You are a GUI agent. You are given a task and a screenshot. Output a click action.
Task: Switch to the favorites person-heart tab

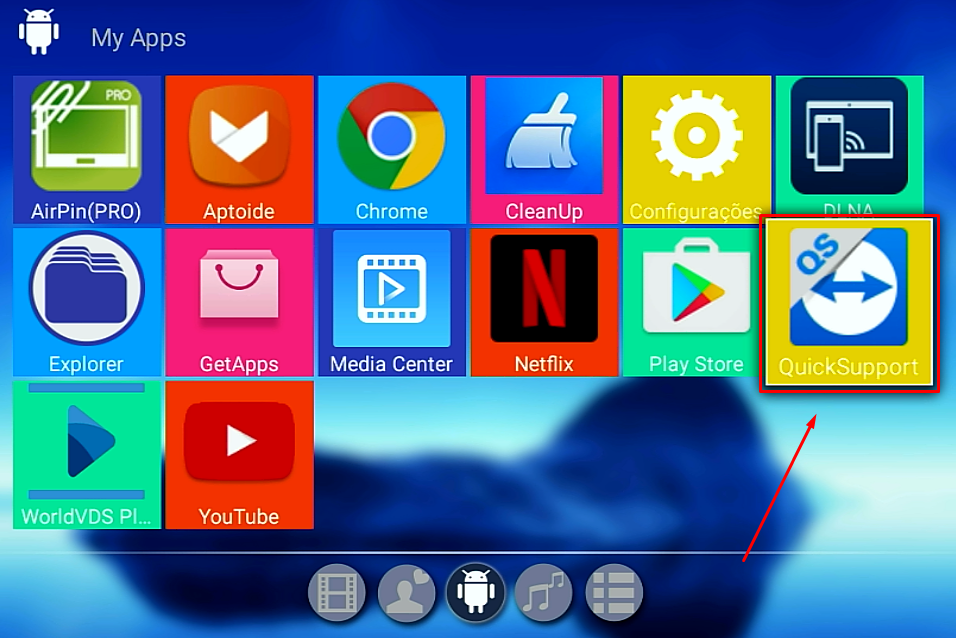point(406,593)
